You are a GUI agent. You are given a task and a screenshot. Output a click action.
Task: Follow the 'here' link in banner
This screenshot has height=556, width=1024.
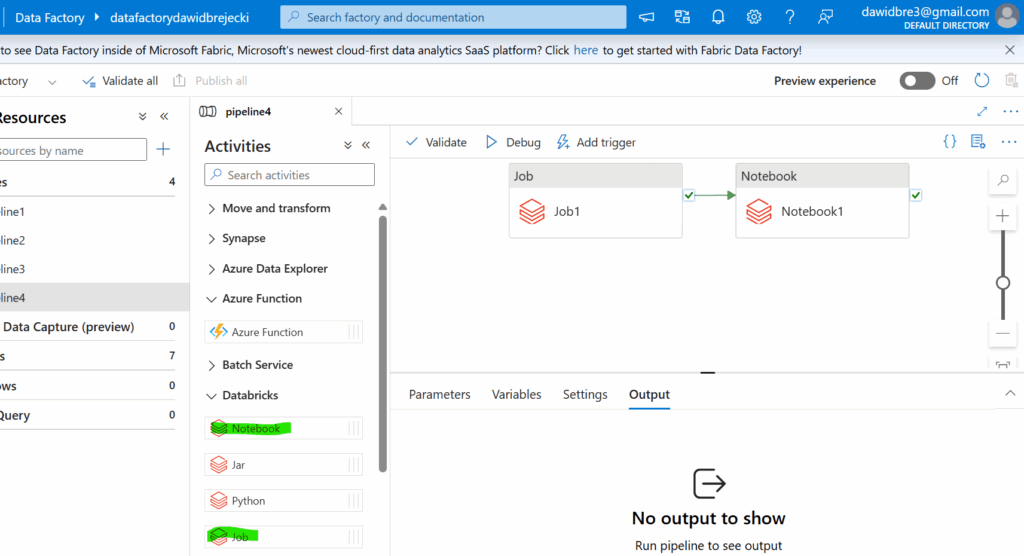coord(586,50)
